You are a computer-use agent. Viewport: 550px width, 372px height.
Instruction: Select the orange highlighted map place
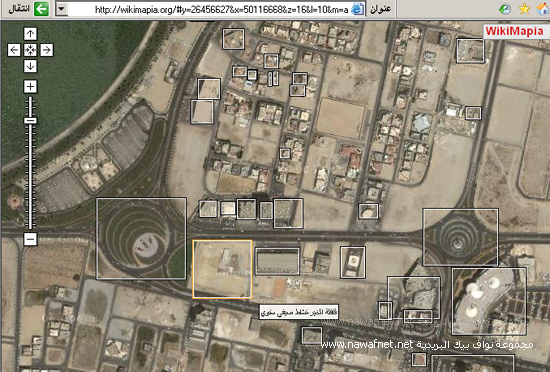click(x=222, y=269)
